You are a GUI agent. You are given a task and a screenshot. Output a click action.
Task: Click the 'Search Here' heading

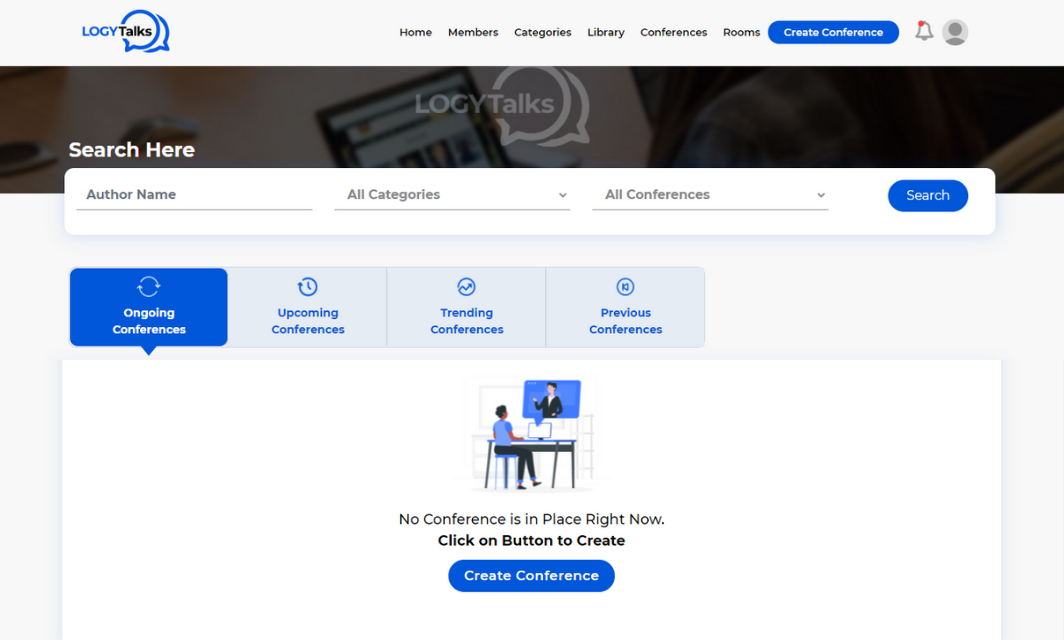[132, 149]
